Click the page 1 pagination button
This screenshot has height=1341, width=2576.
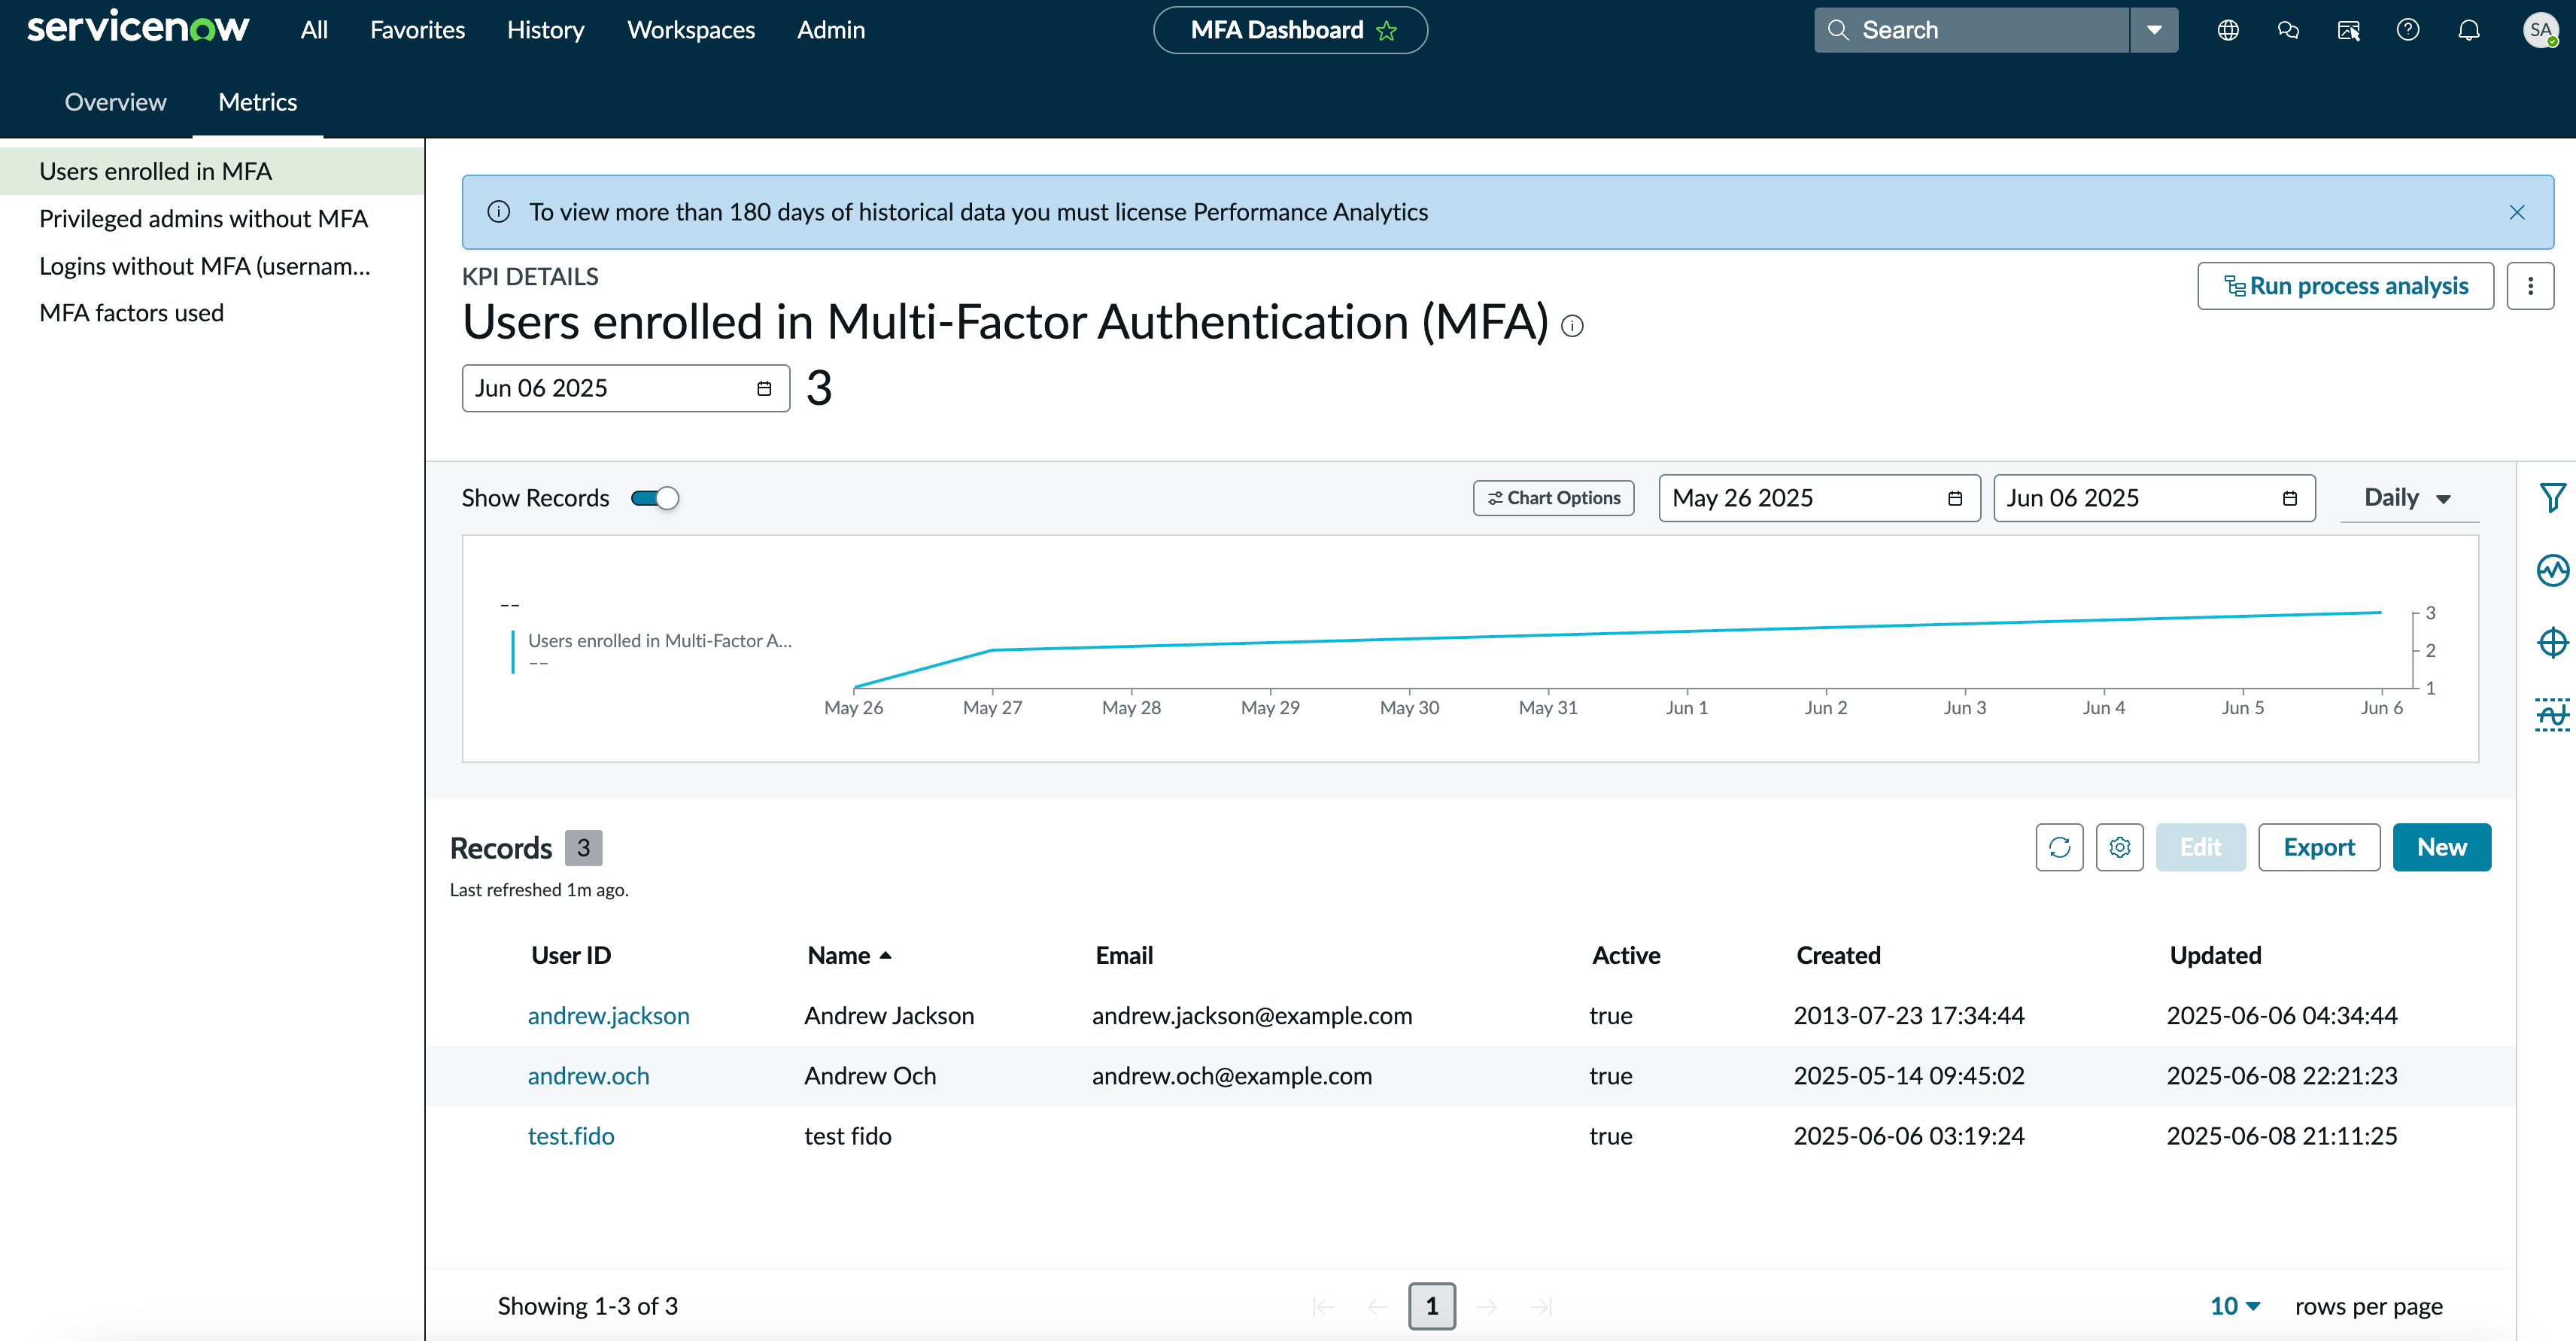pyautogui.click(x=1432, y=1306)
